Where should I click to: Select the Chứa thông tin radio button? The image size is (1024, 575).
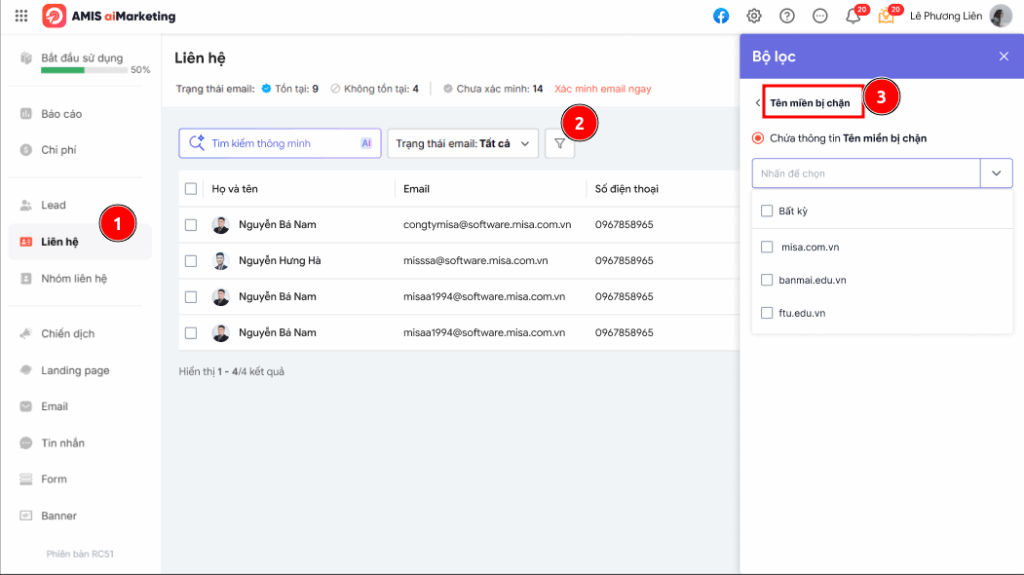[758, 138]
